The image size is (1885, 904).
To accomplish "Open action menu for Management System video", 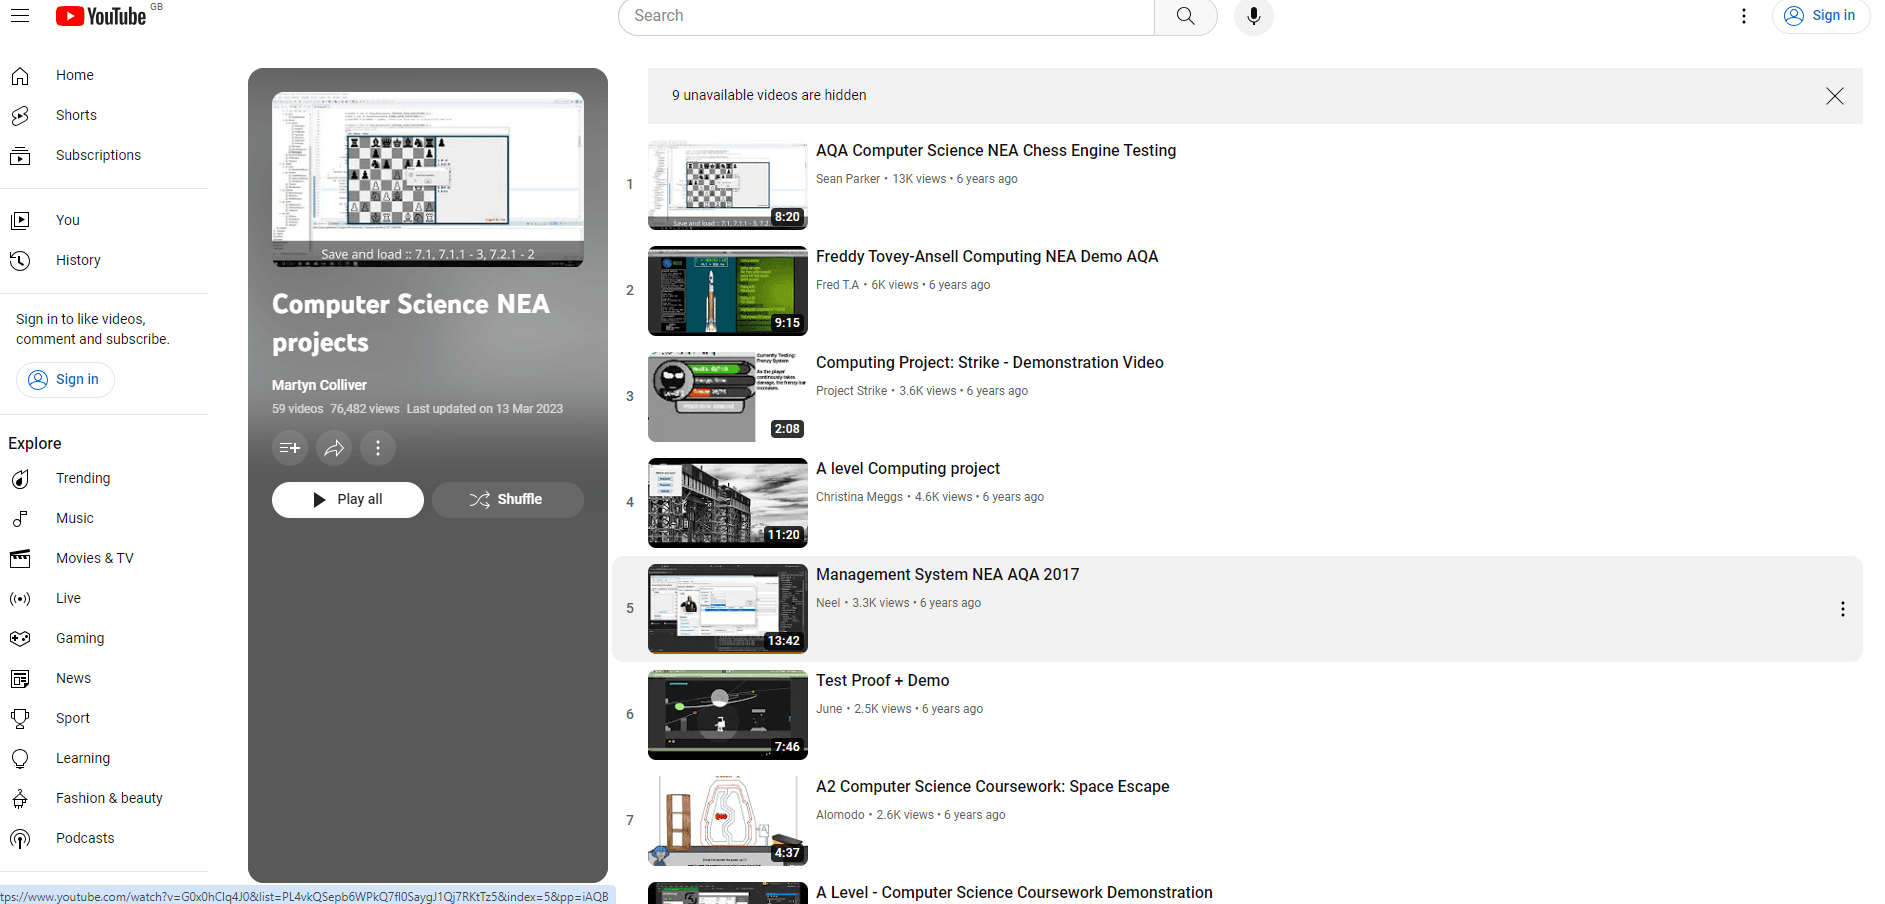I will click(x=1842, y=609).
